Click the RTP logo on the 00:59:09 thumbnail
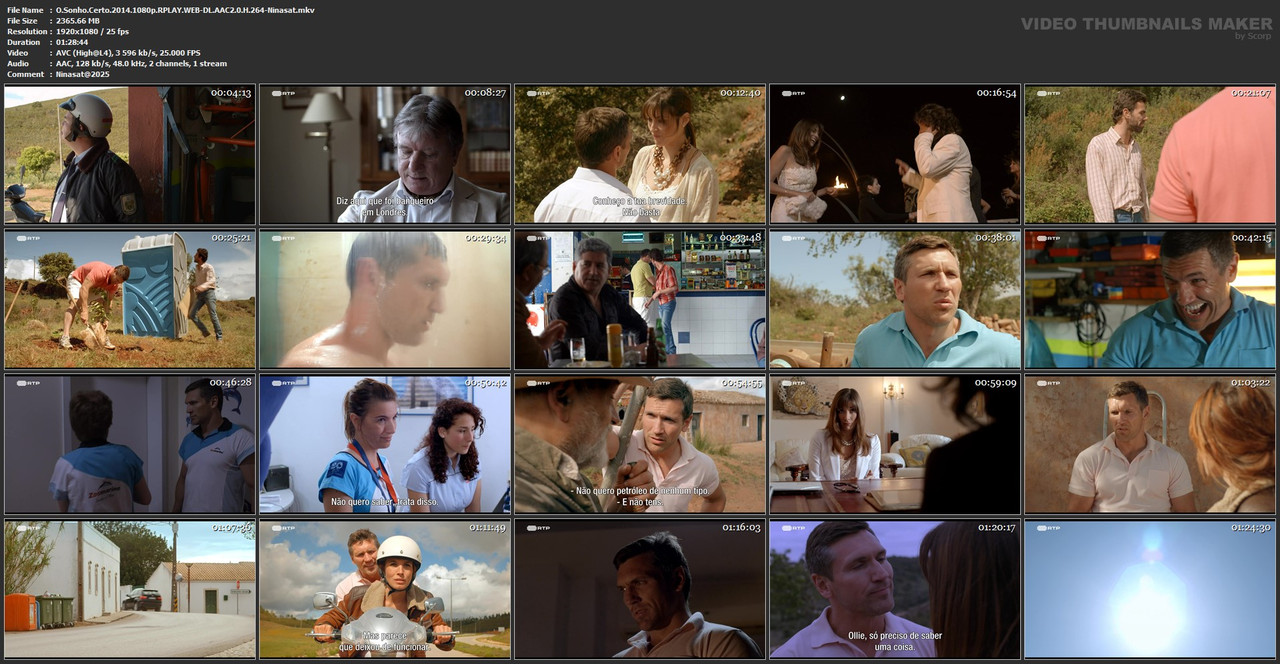 tap(792, 383)
